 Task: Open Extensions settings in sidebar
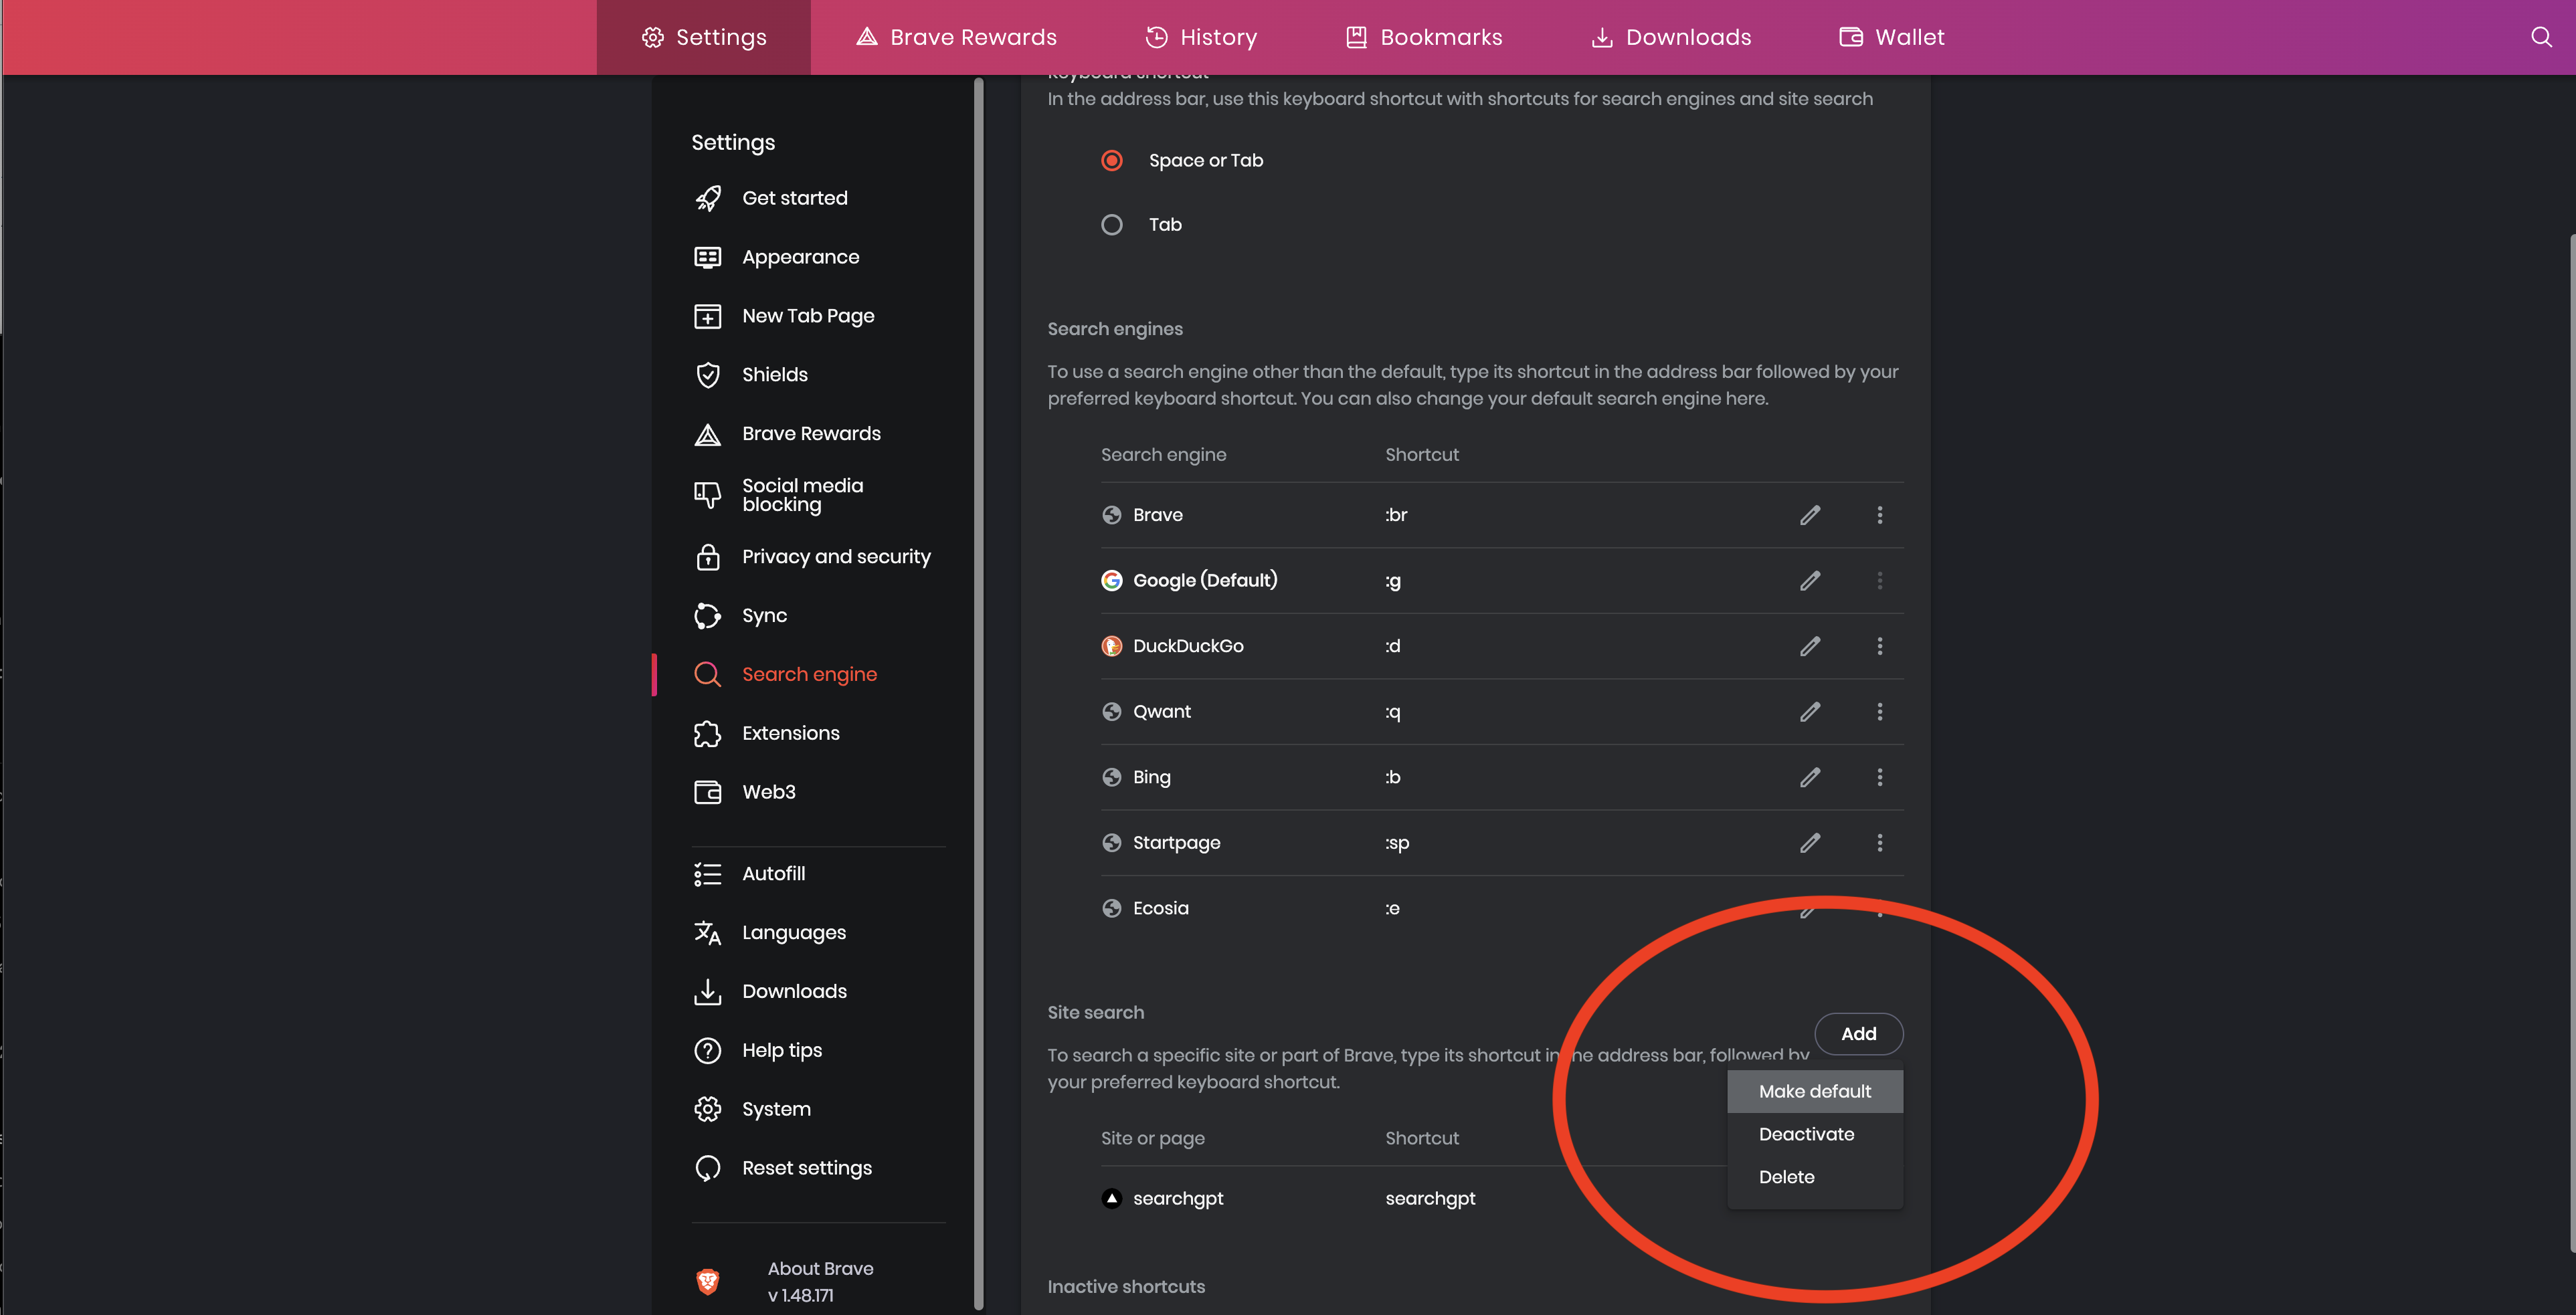(790, 733)
